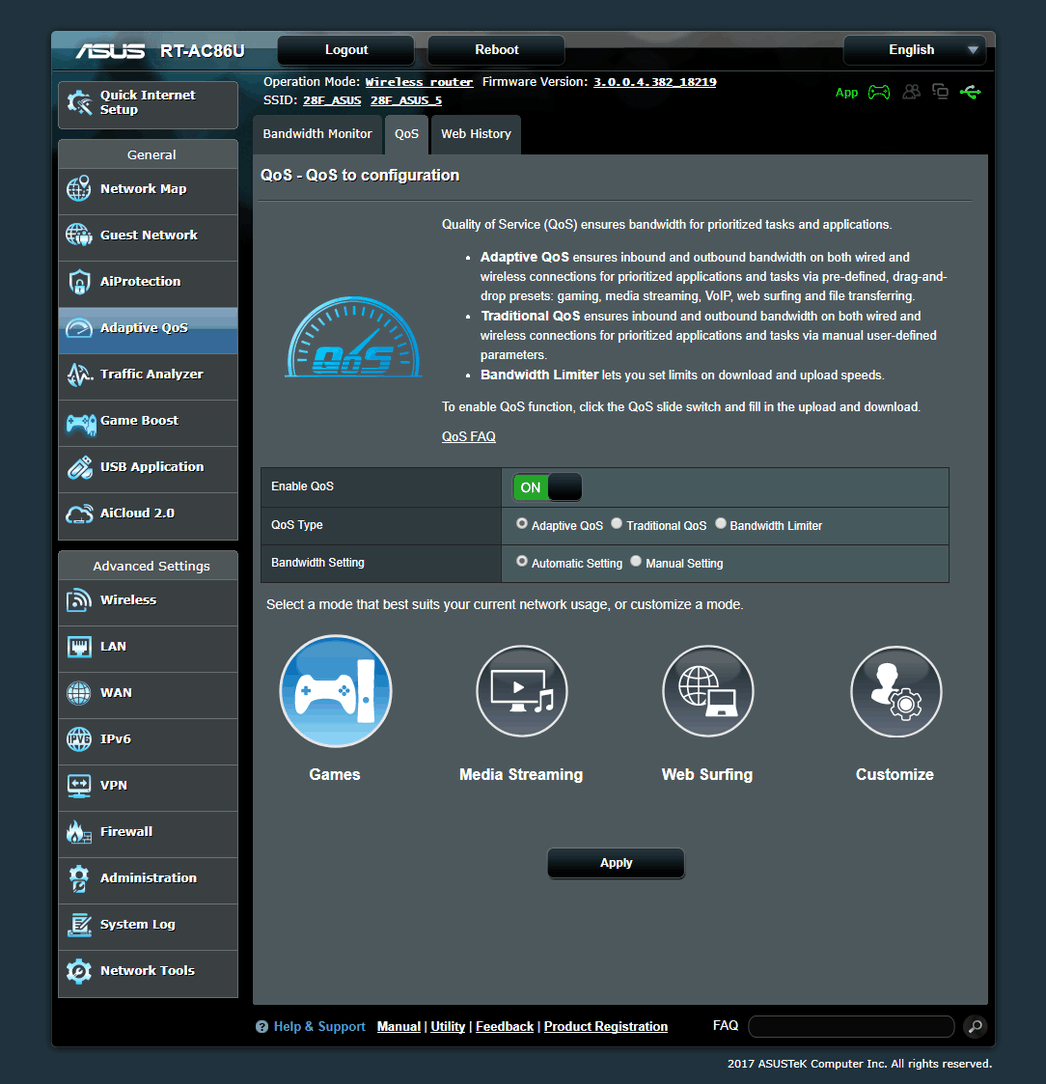Choose Manual Setting for bandwidth
This screenshot has width=1046, height=1084.
(636, 561)
